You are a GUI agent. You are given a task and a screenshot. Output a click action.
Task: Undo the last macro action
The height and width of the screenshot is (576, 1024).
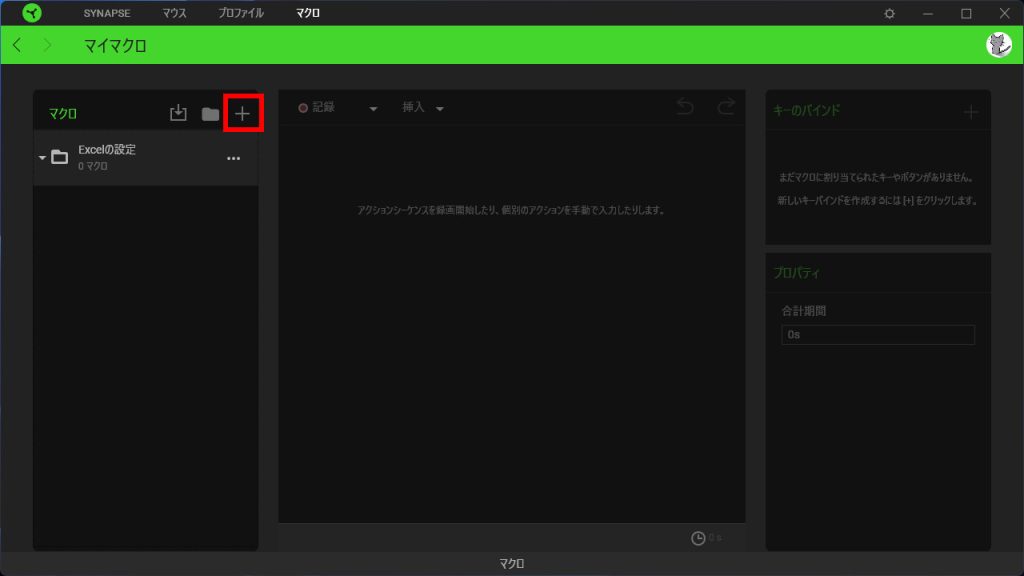coord(685,106)
